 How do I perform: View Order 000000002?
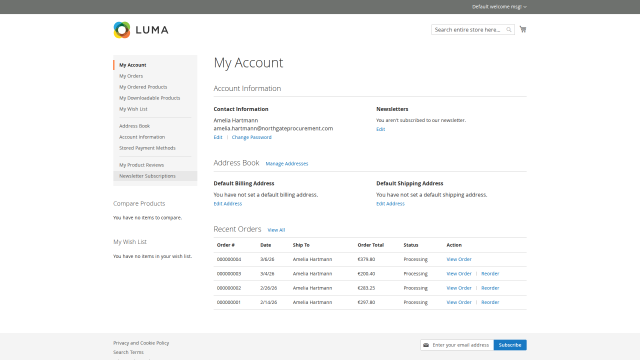[459, 288]
